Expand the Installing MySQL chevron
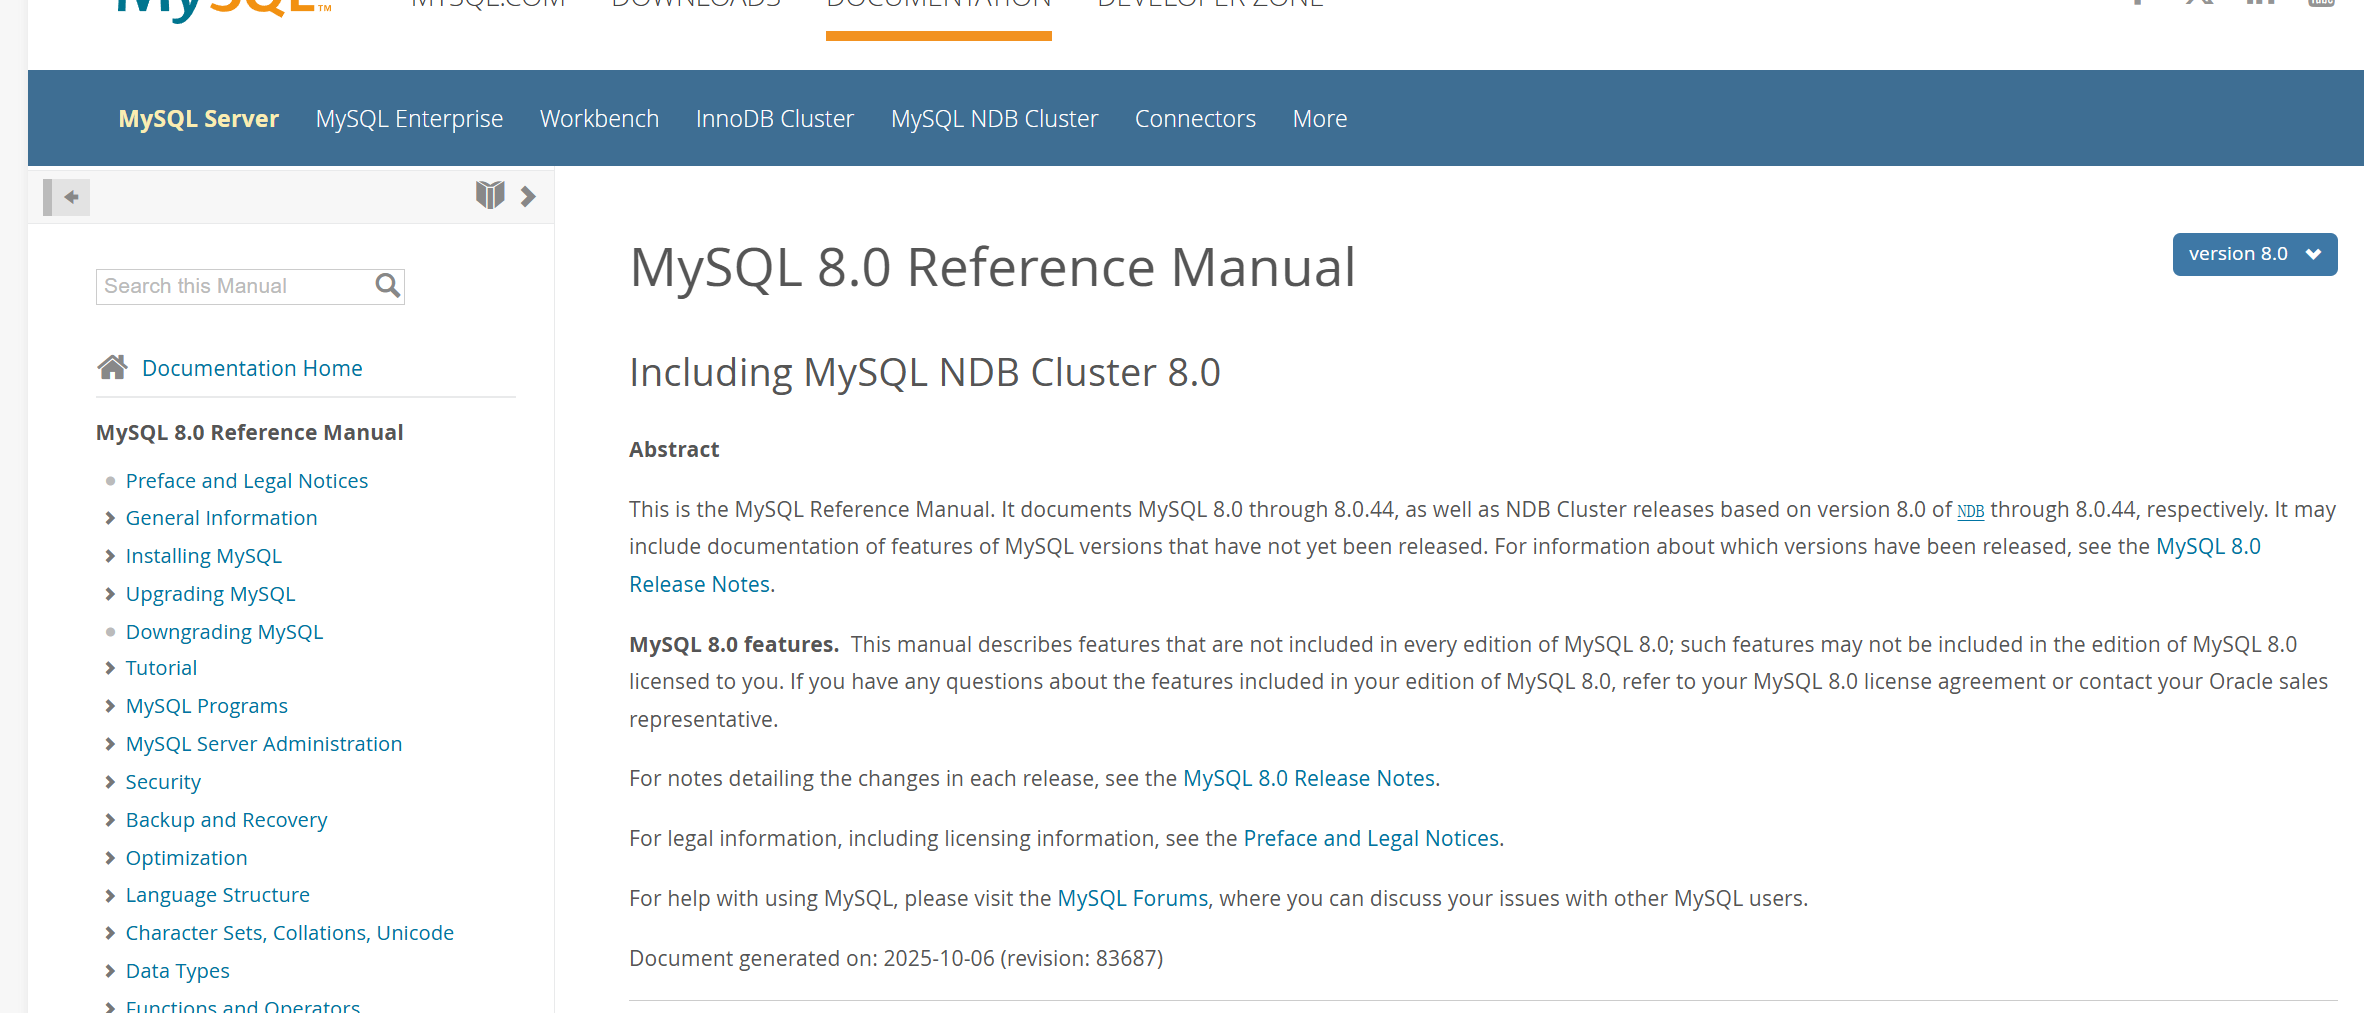 click(x=110, y=556)
